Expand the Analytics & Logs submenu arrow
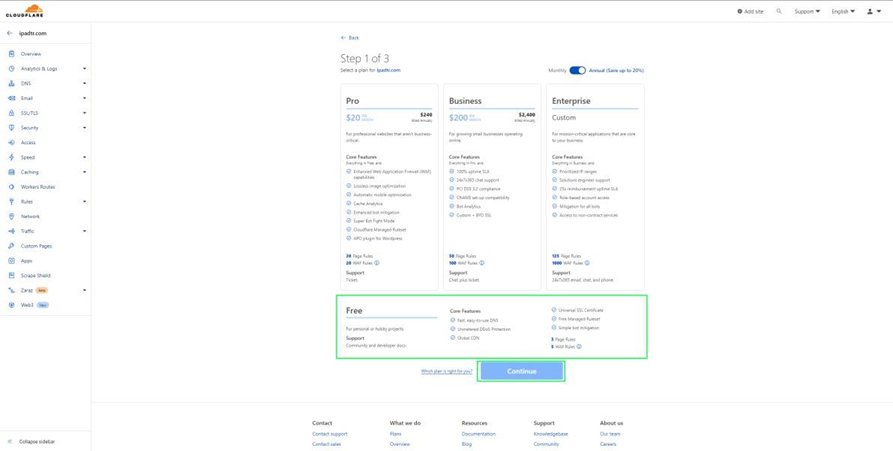The image size is (893, 451). coord(84,68)
